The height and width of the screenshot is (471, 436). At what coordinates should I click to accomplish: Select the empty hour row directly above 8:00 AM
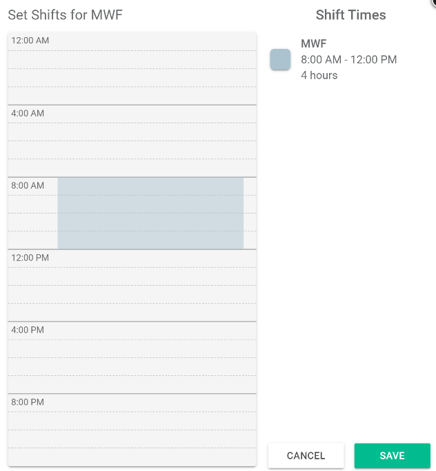point(132,168)
